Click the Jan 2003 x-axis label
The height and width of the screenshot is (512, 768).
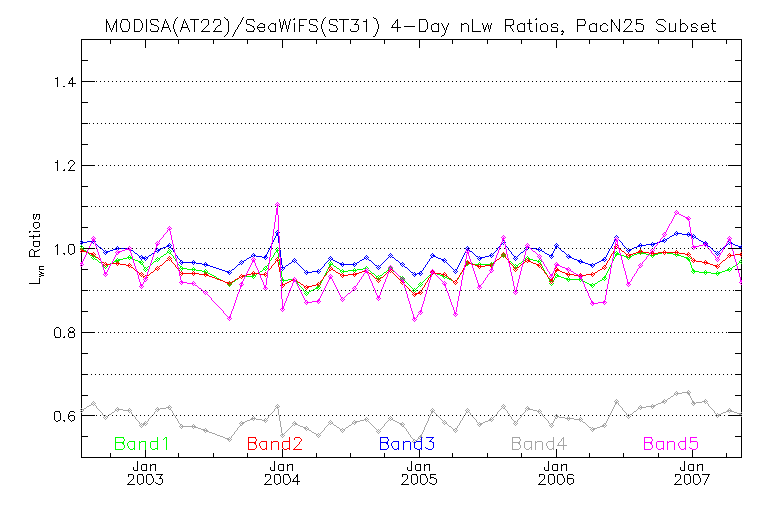[x=145, y=473]
